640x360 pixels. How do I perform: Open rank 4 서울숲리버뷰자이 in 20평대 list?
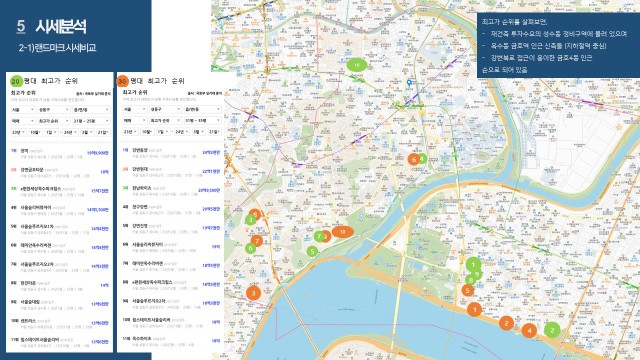click(60, 210)
